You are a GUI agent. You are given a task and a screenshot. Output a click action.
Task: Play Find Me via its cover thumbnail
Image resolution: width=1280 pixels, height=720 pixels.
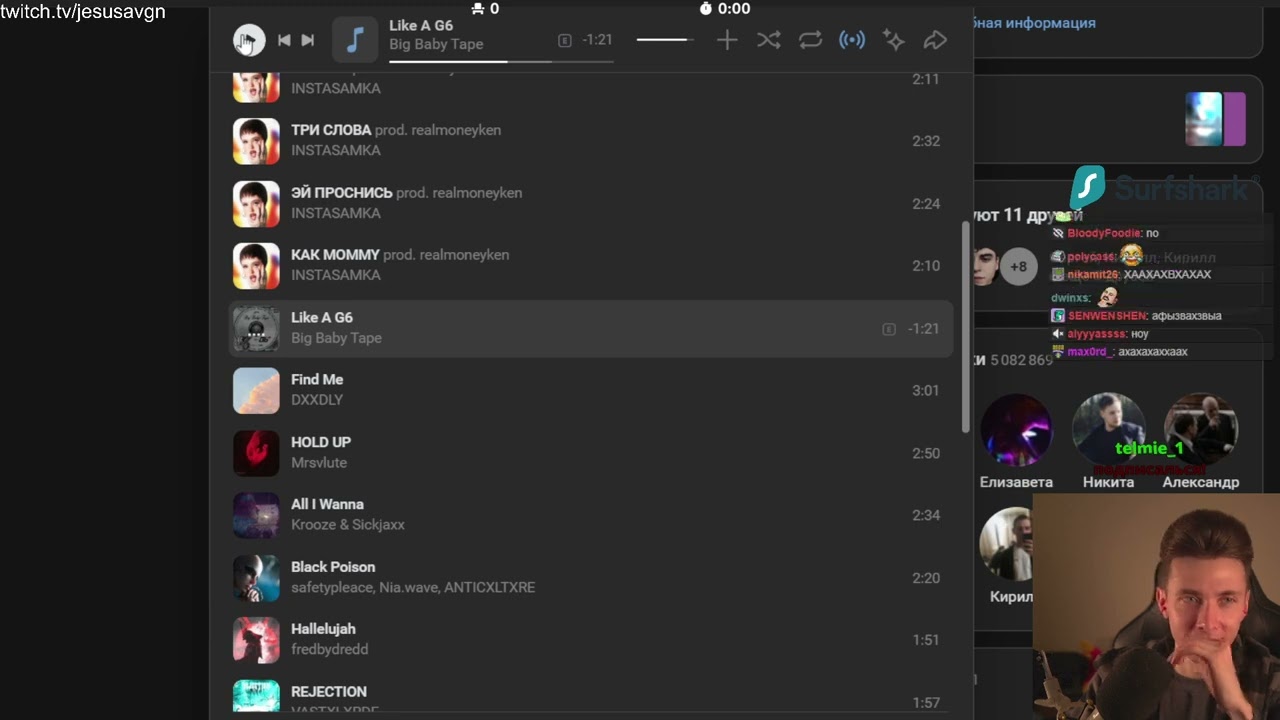click(x=256, y=390)
